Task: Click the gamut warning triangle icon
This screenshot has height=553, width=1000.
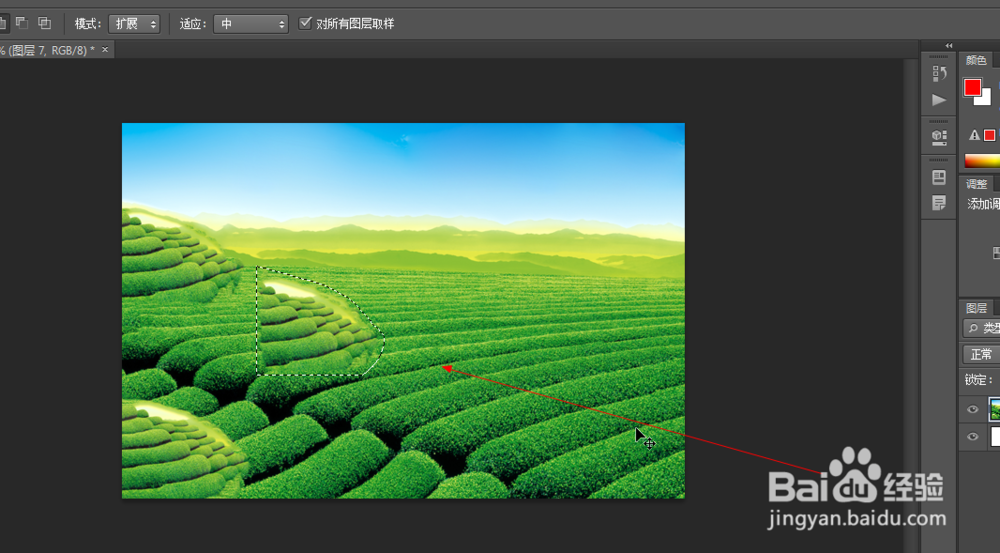Action: tap(974, 135)
